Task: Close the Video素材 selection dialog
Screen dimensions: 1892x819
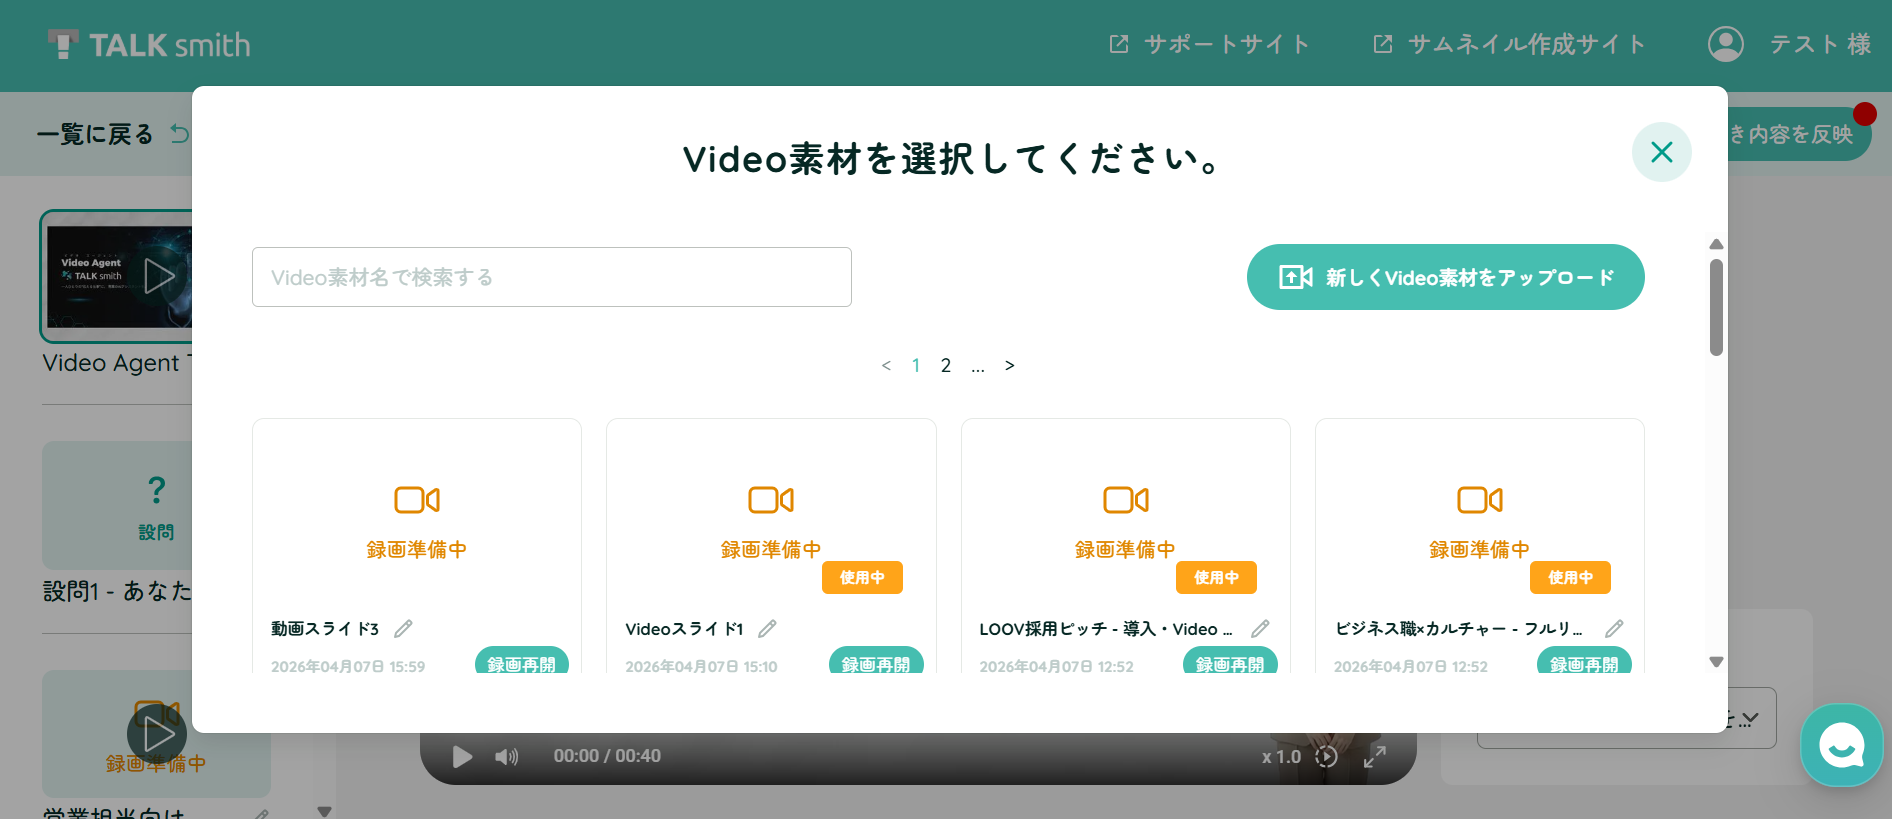Action: pyautogui.click(x=1662, y=152)
